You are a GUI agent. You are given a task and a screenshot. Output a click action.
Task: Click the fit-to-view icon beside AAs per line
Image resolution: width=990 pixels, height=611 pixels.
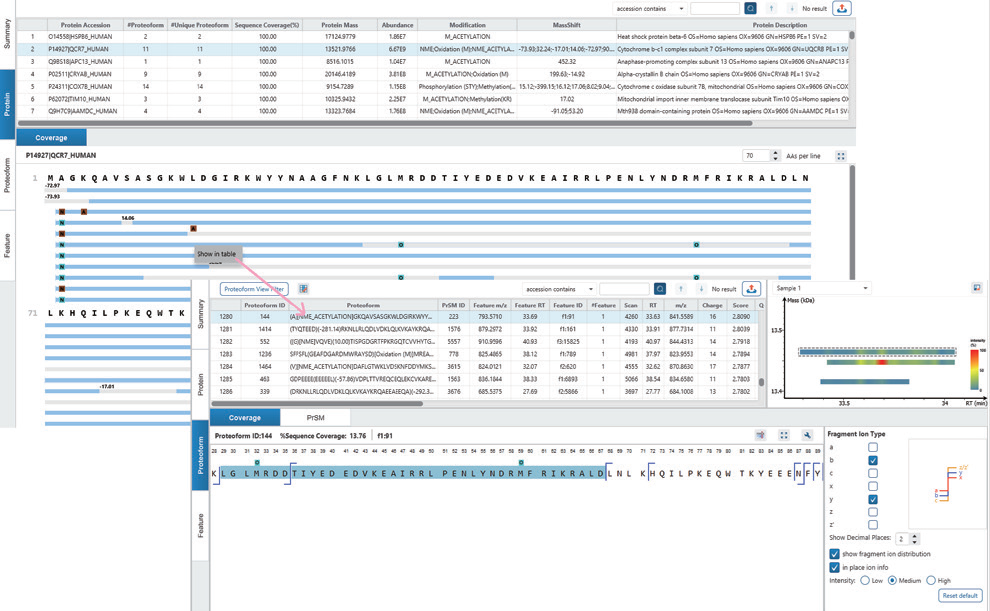tap(841, 156)
